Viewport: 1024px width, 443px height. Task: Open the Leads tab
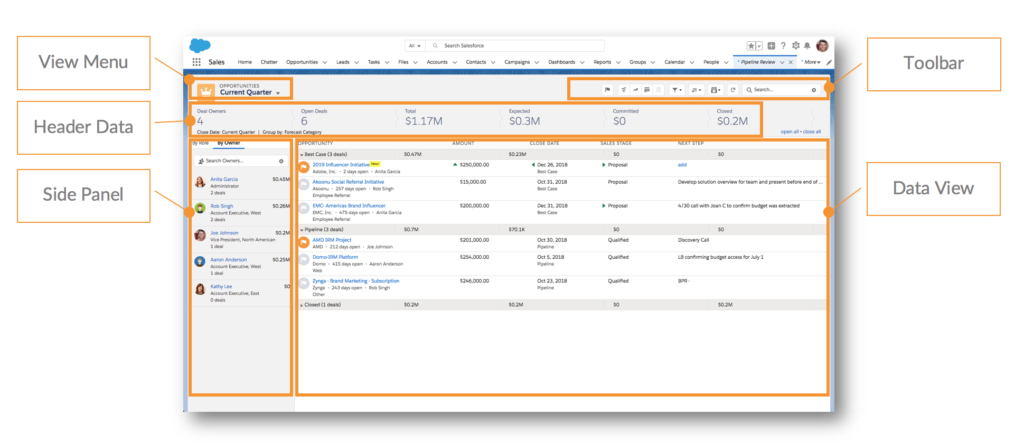343,62
